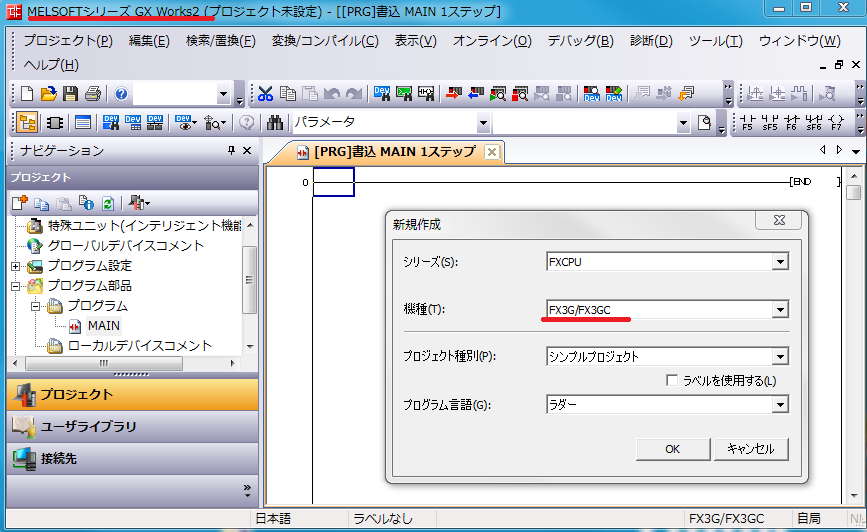This screenshot has height=532, width=867.
Task: Click 日本語 in the status bar
Action: coord(273,519)
